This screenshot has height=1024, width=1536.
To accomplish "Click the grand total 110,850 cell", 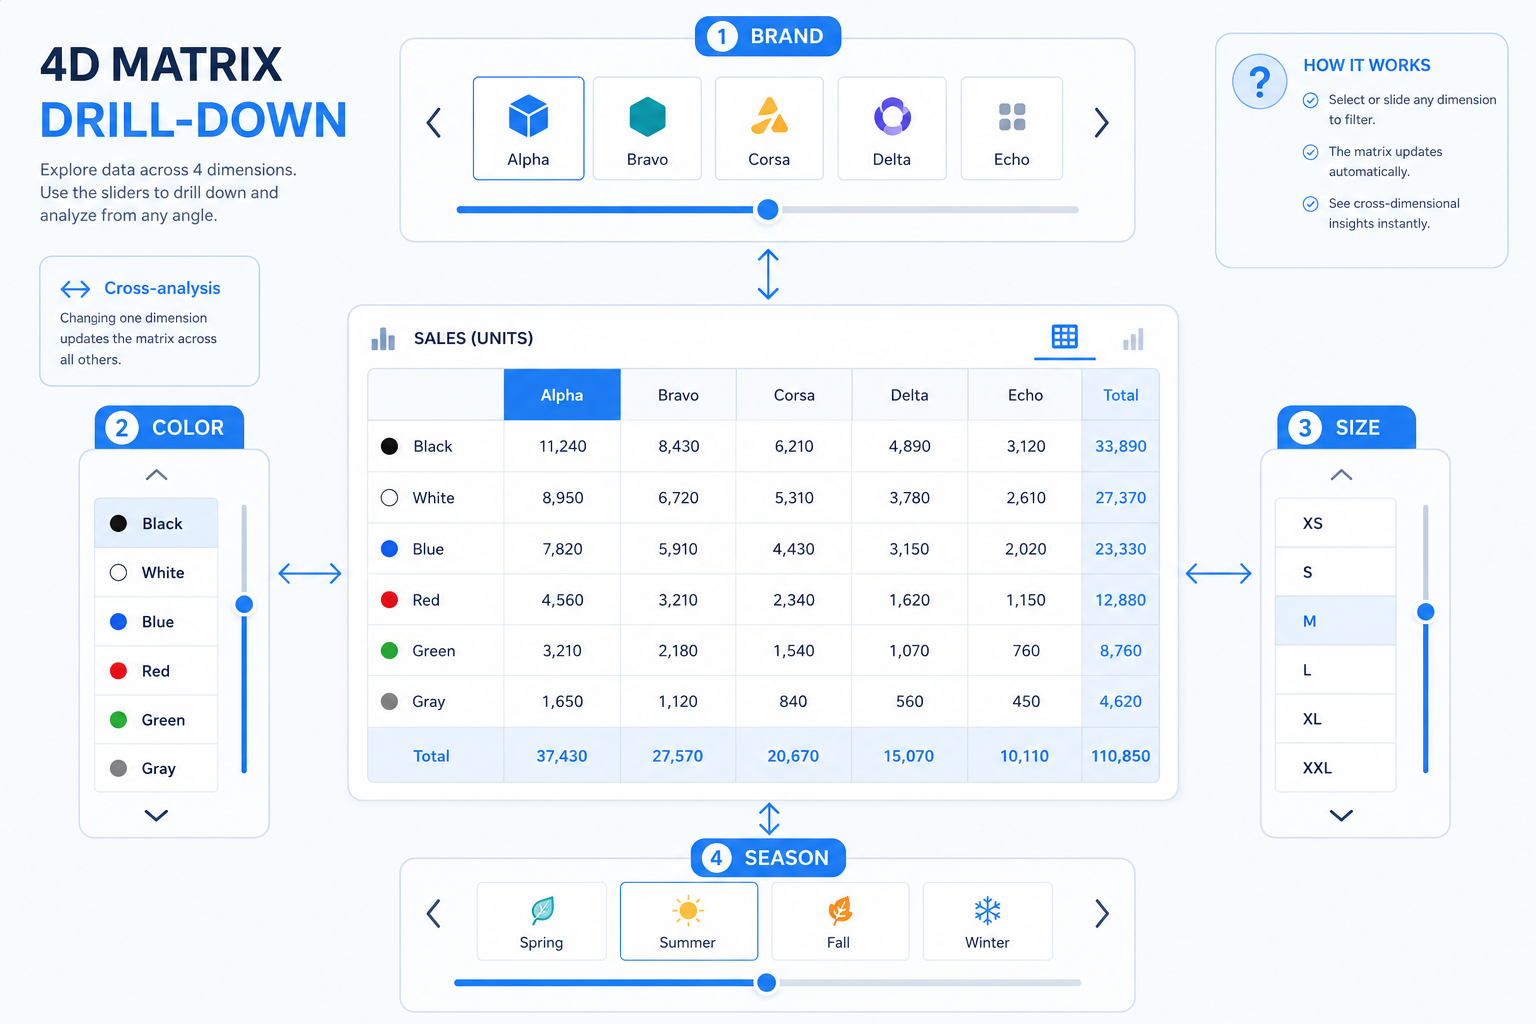I will pyautogui.click(x=1120, y=756).
